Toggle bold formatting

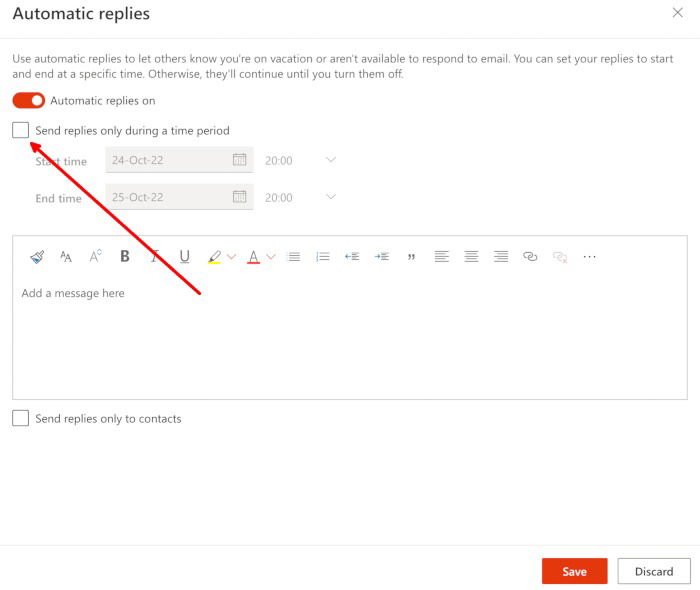(x=125, y=257)
